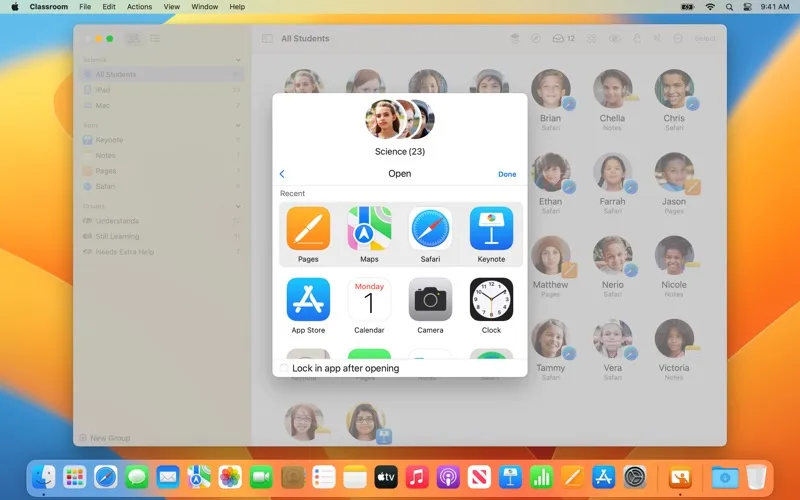Viewport: 800px width, 500px height.
Task: Open Finder from the Dock
Action: point(43,478)
